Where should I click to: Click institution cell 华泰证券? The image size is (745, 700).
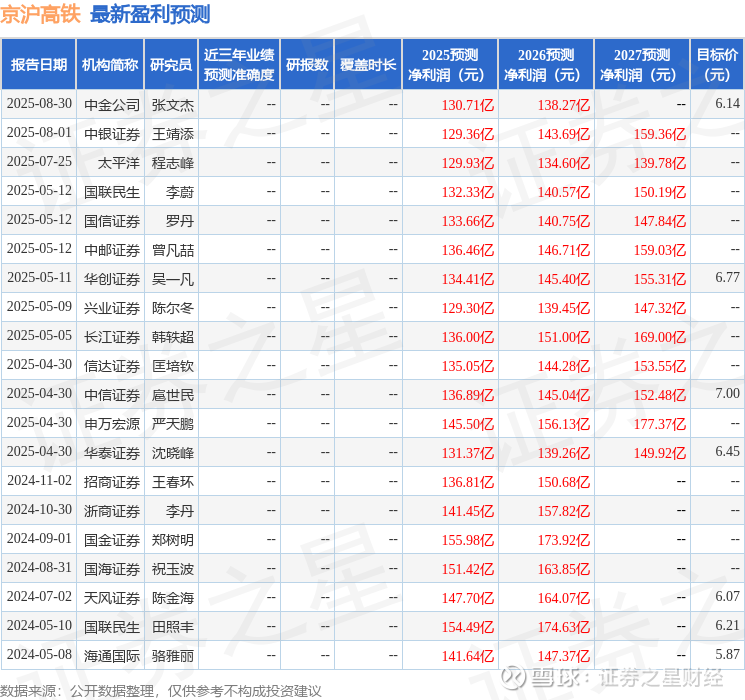tap(112, 453)
